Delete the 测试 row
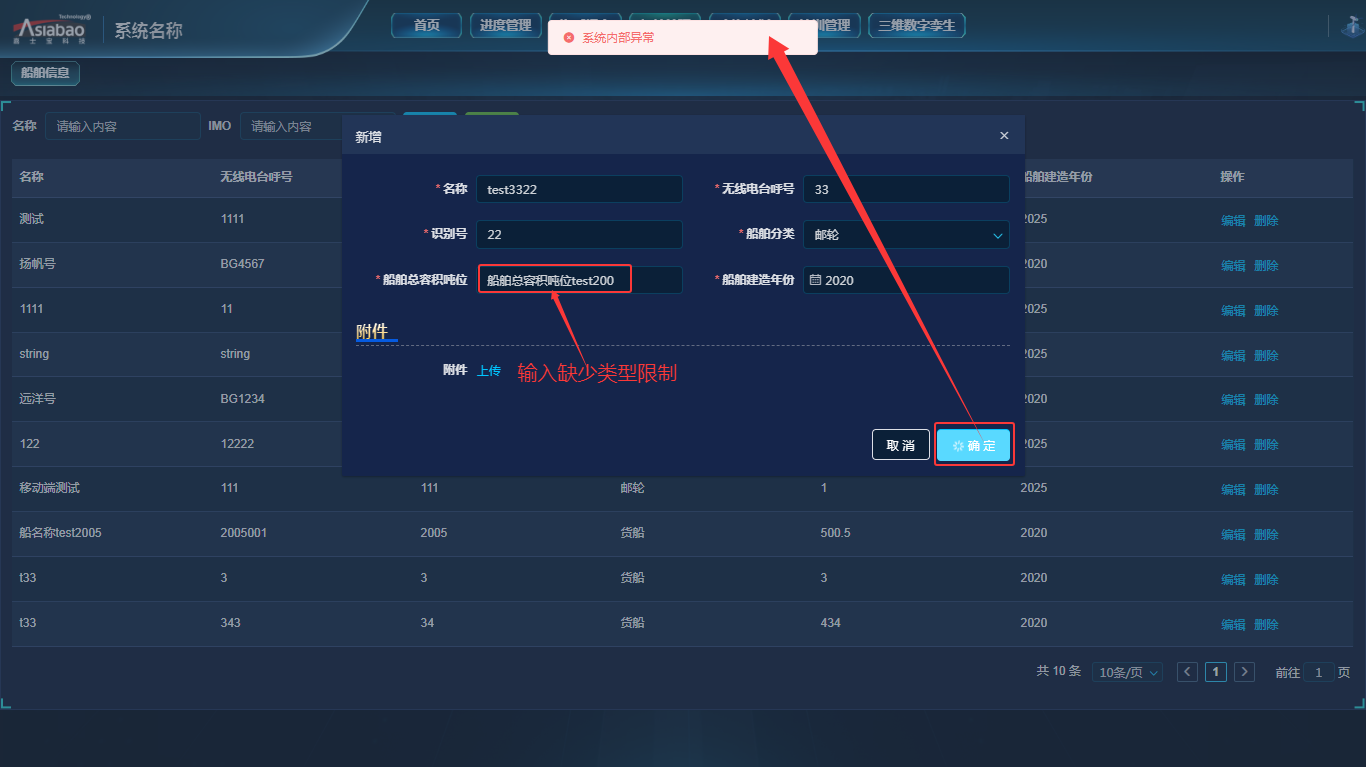 pos(1266,221)
